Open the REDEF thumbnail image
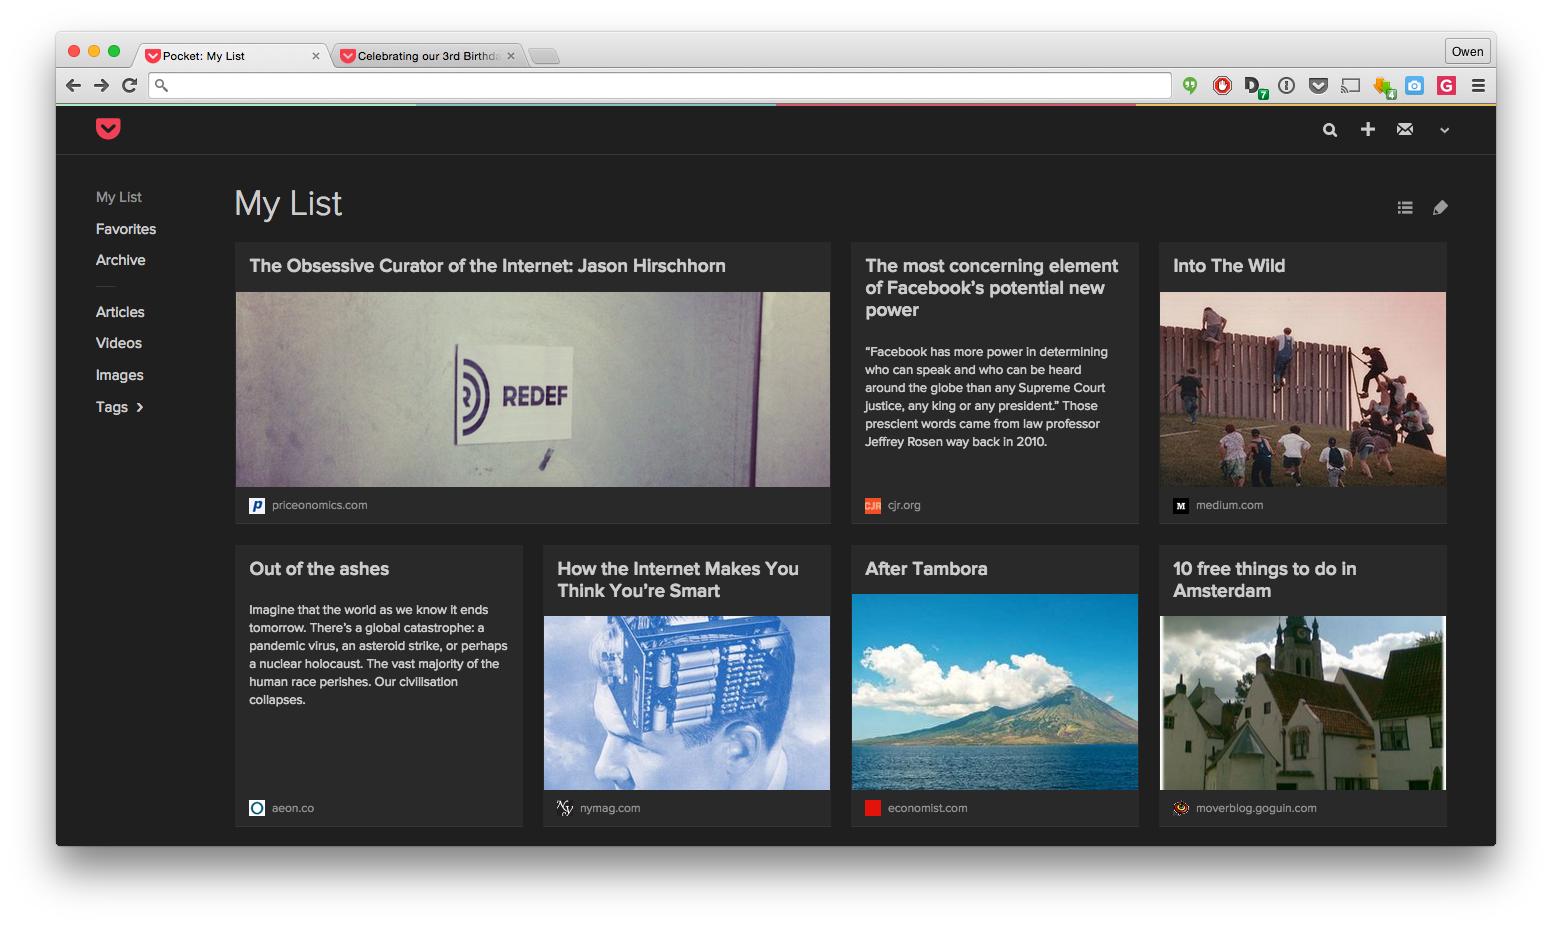The image size is (1552, 926). pos(533,389)
